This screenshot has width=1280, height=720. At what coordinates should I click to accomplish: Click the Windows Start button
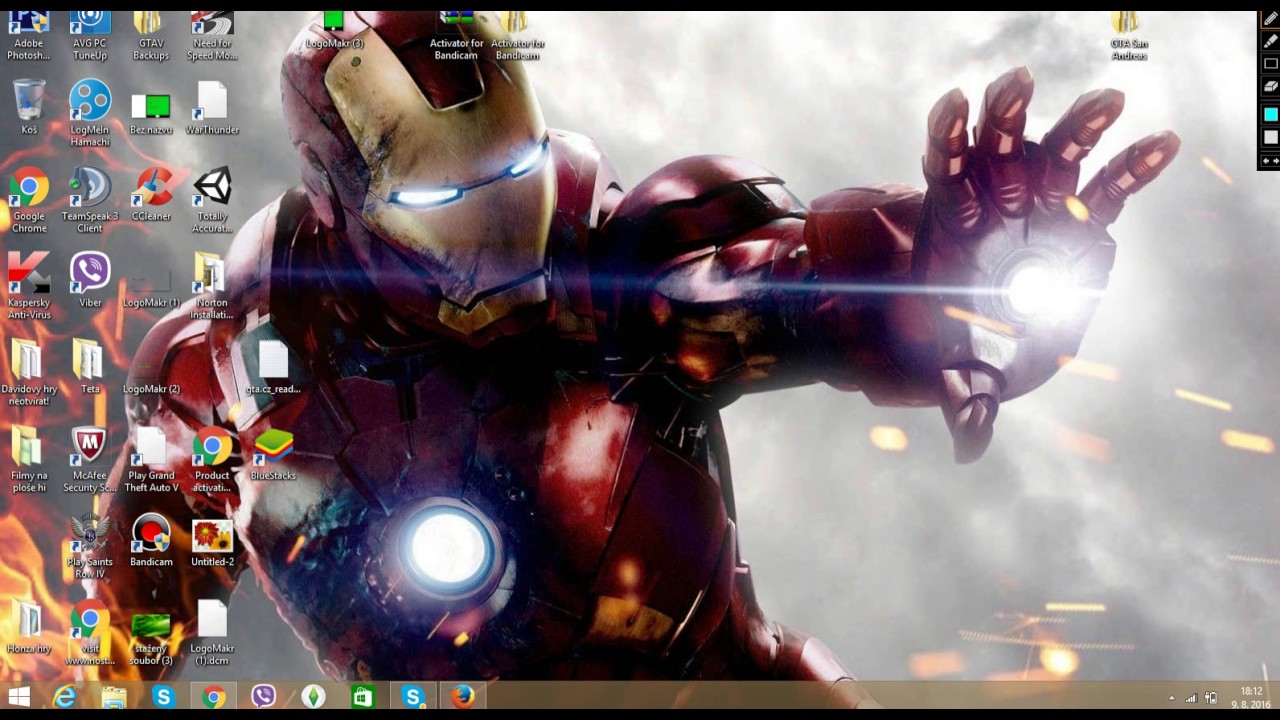[19, 697]
